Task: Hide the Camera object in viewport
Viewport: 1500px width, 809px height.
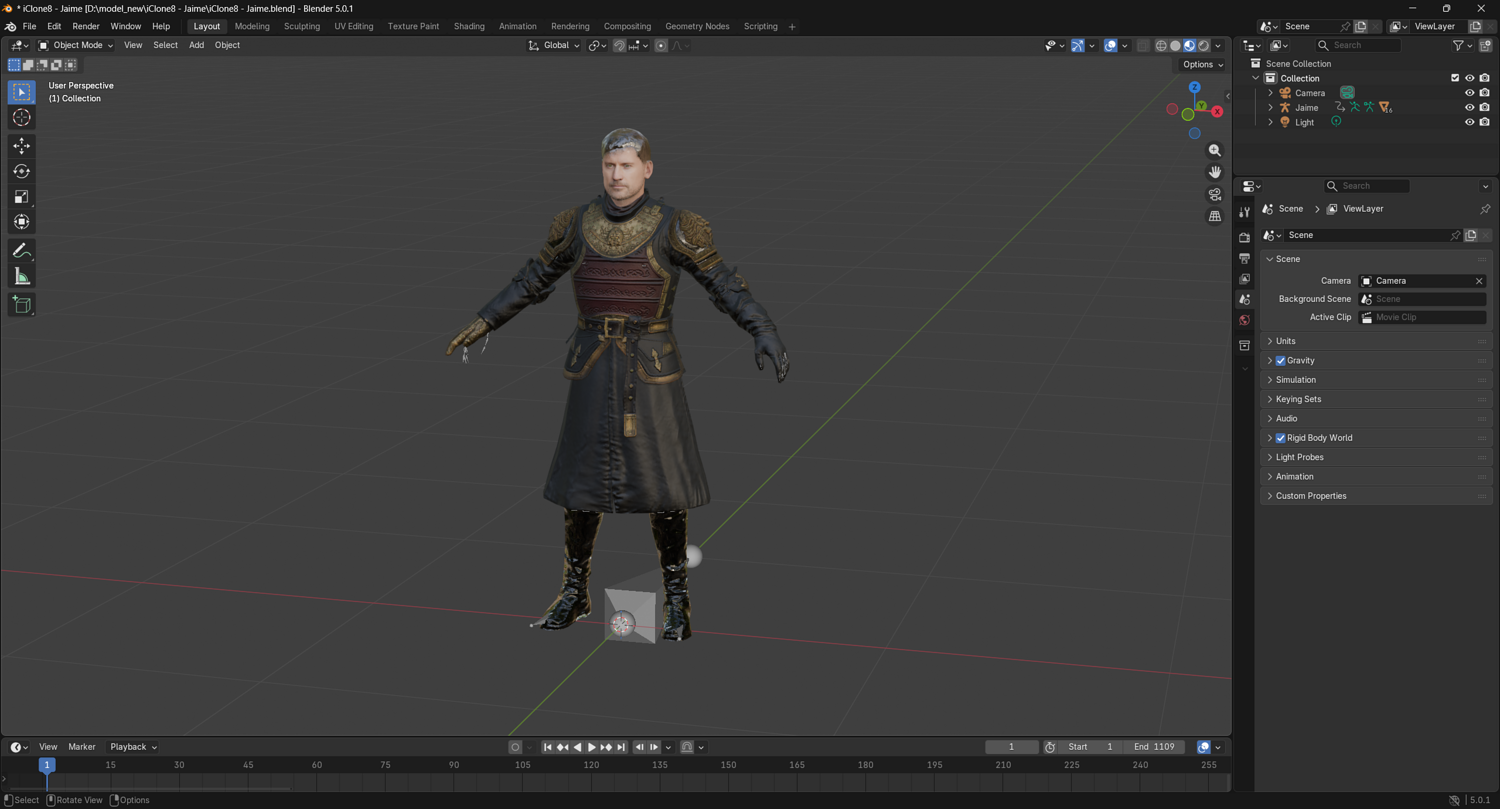Action: pos(1470,93)
